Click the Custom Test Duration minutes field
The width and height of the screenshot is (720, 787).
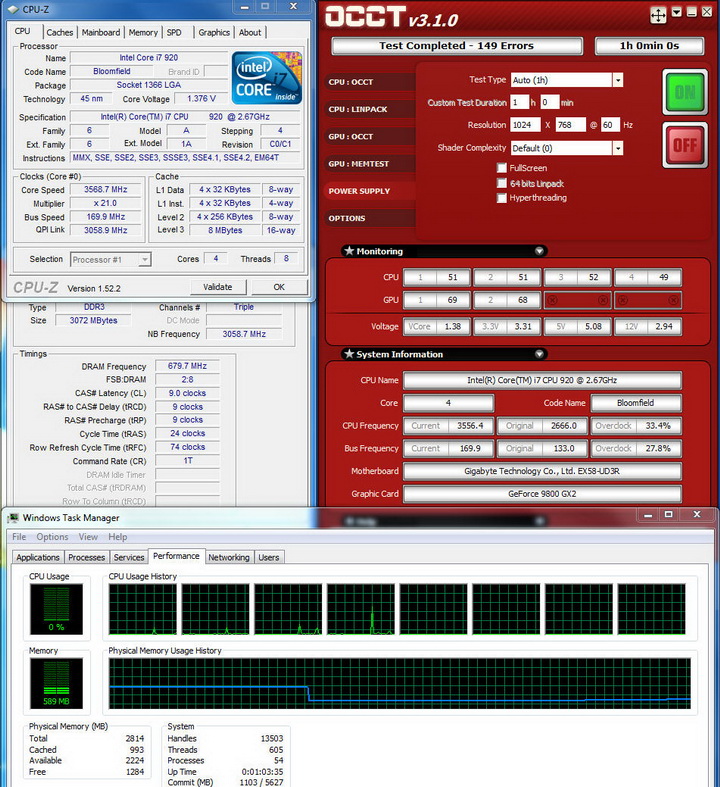(550, 102)
